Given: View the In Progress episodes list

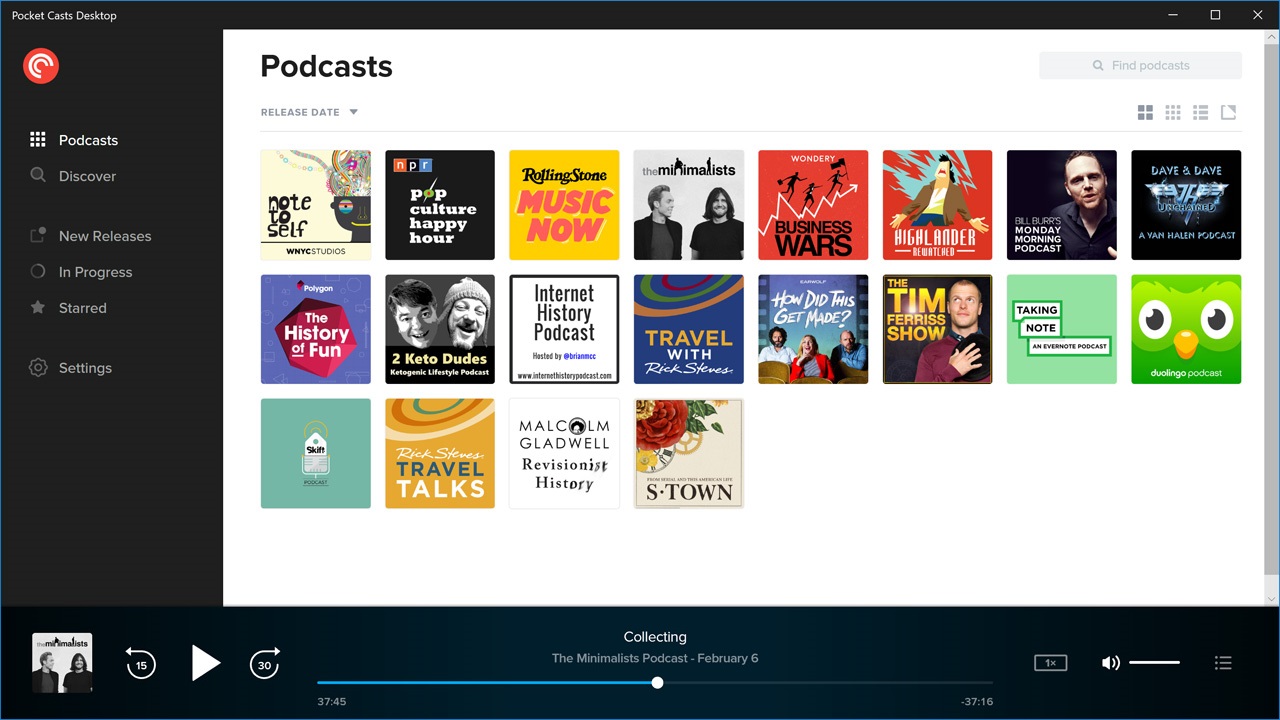Looking at the screenshot, I should [x=95, y=271].
